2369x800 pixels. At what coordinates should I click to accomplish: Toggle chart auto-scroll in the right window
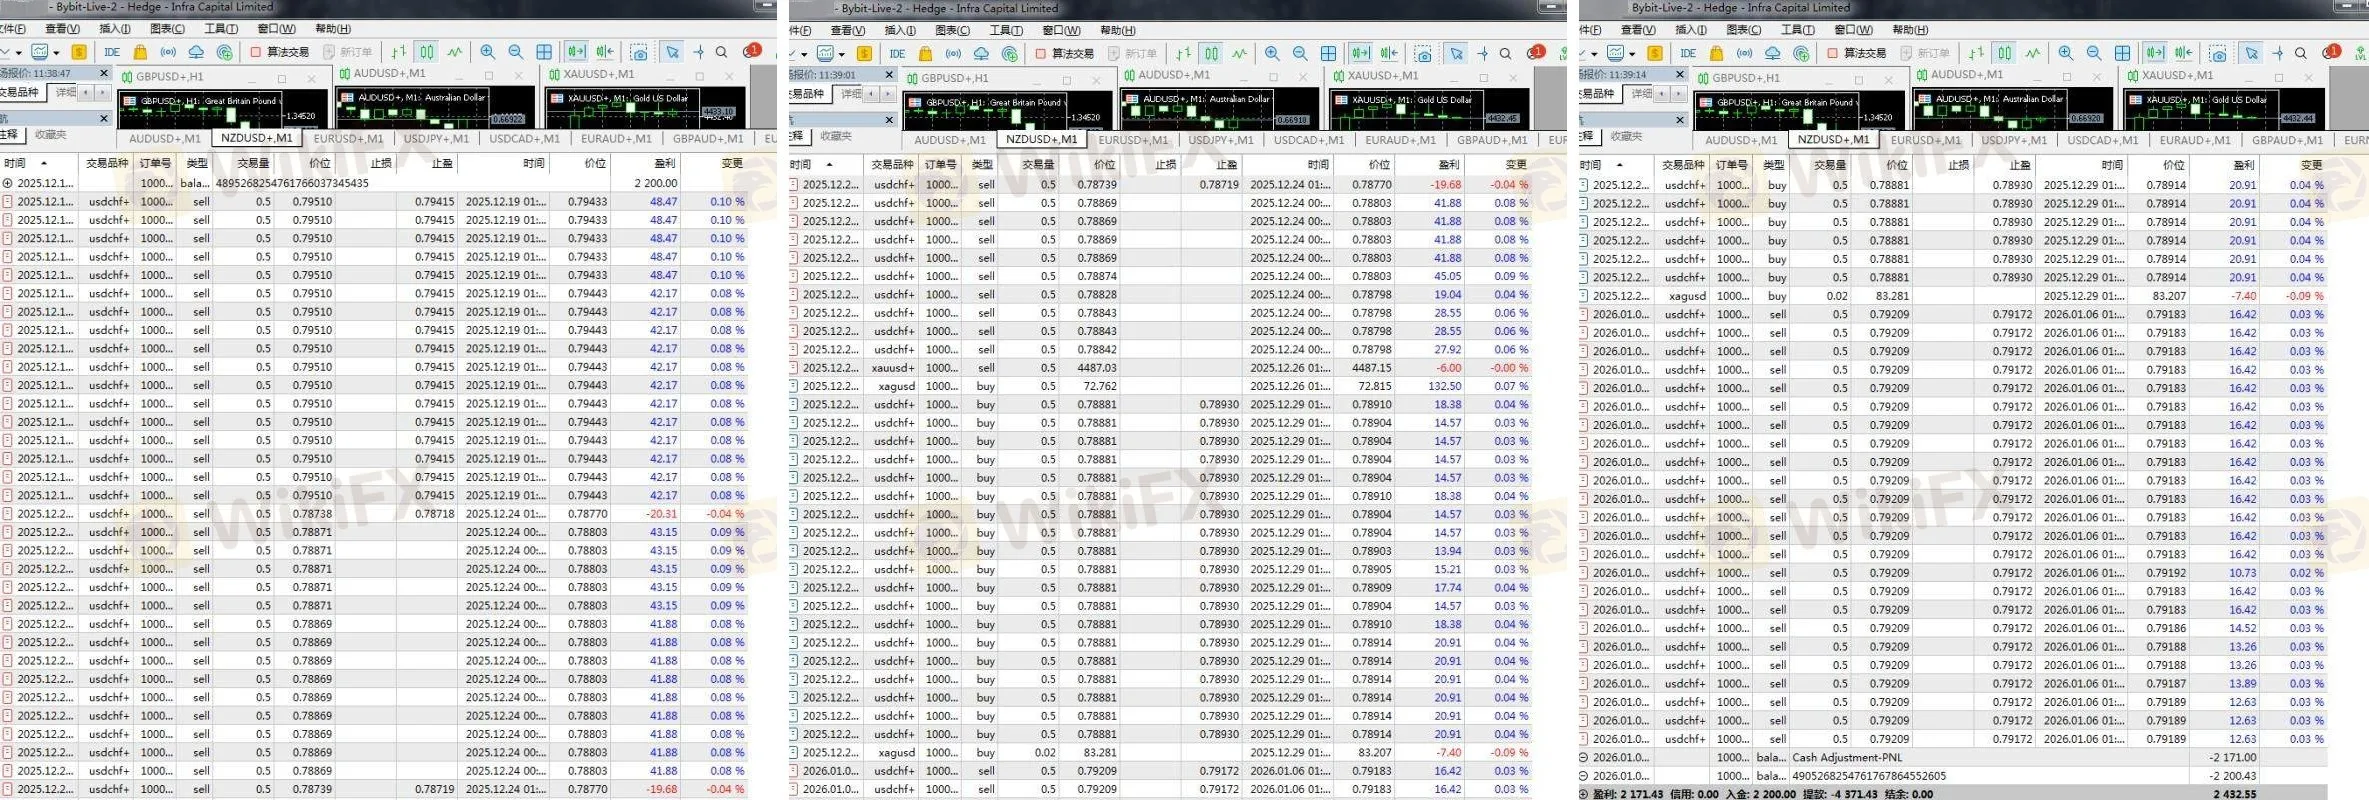2155,53
